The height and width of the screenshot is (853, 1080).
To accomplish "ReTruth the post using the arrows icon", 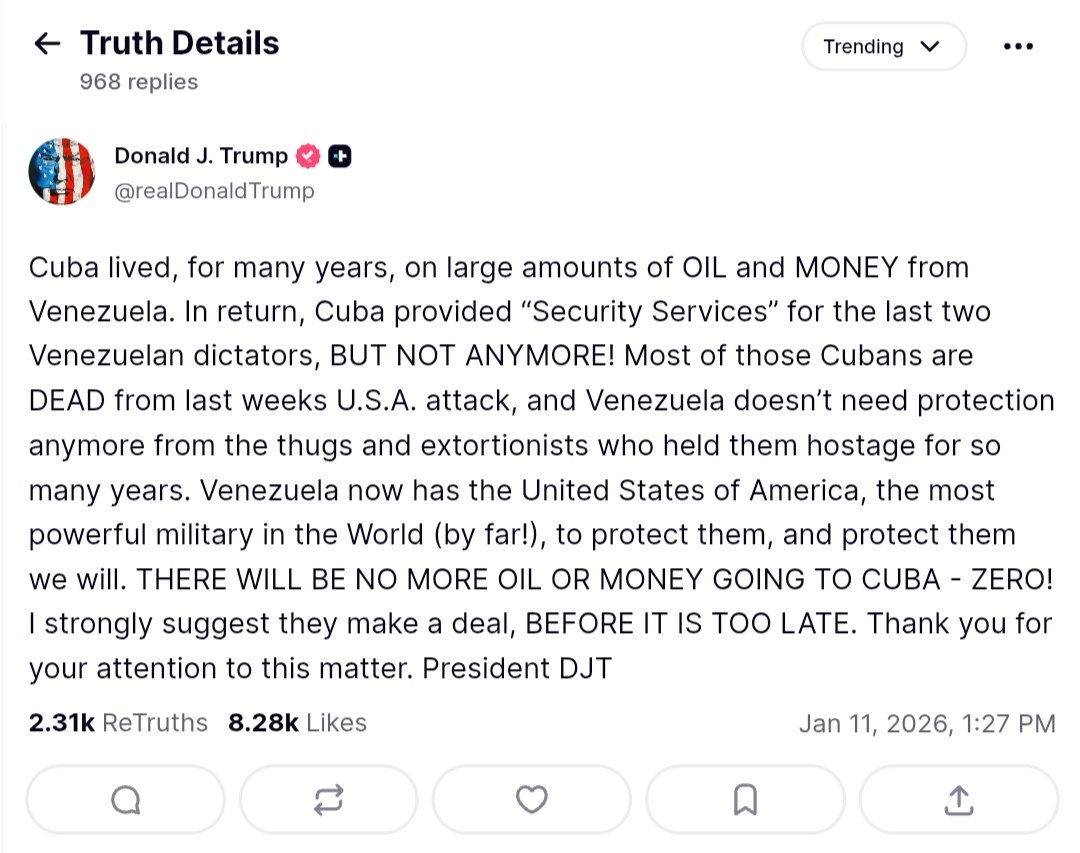I will point(328,799).
